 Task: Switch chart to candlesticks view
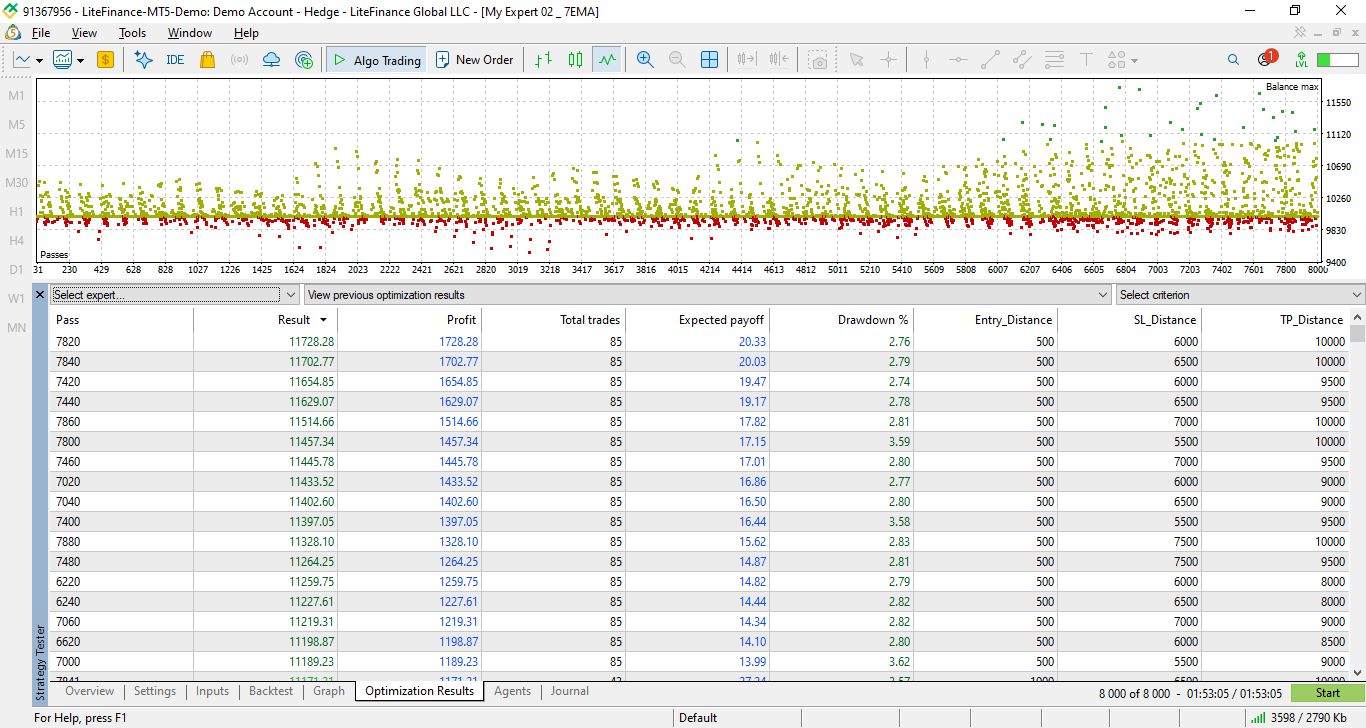point(575,60)
